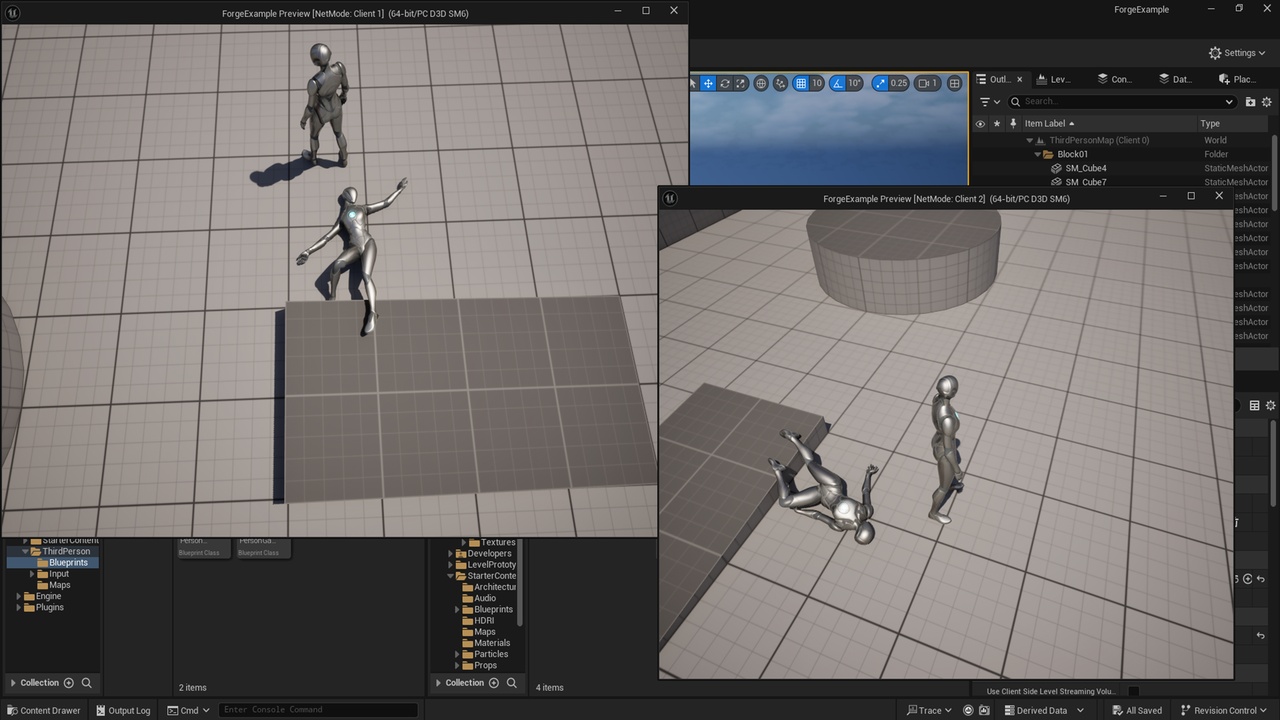Toggle the visibility eye column header
This screenshot has width=1280, height=720.
980,124
